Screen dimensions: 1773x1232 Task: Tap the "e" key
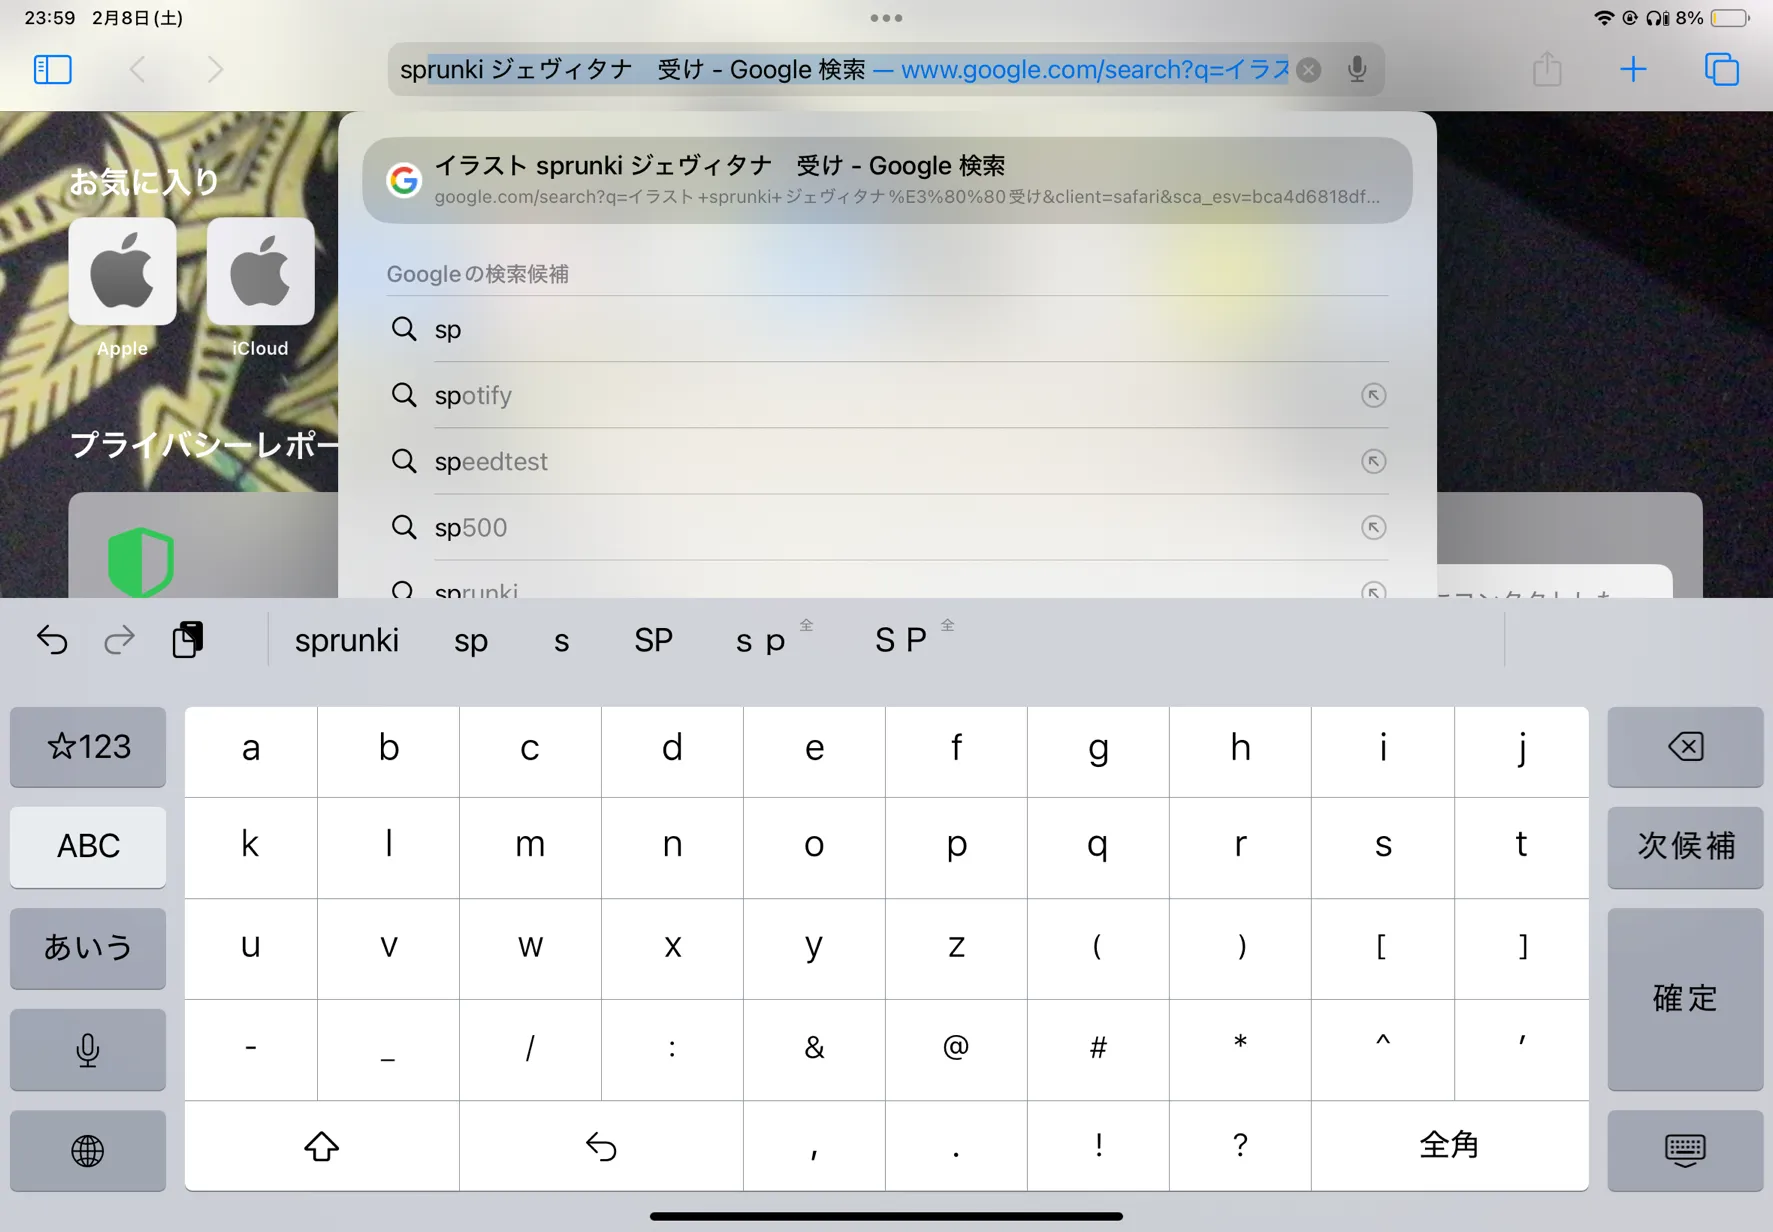814,752
